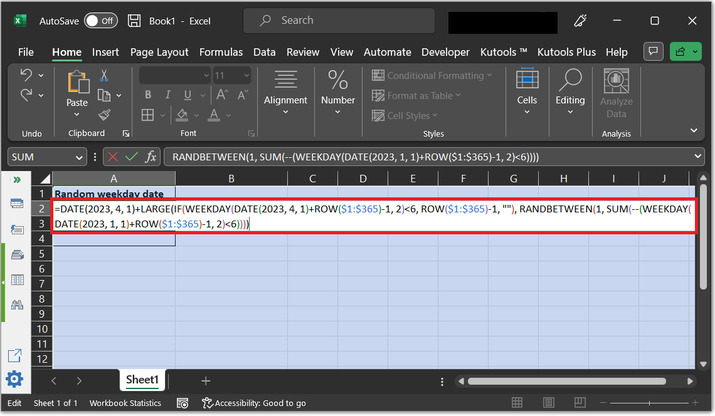The image size is (715, 416).
Task: Toggle the AutoSave switch
Action: click(101, 21)
